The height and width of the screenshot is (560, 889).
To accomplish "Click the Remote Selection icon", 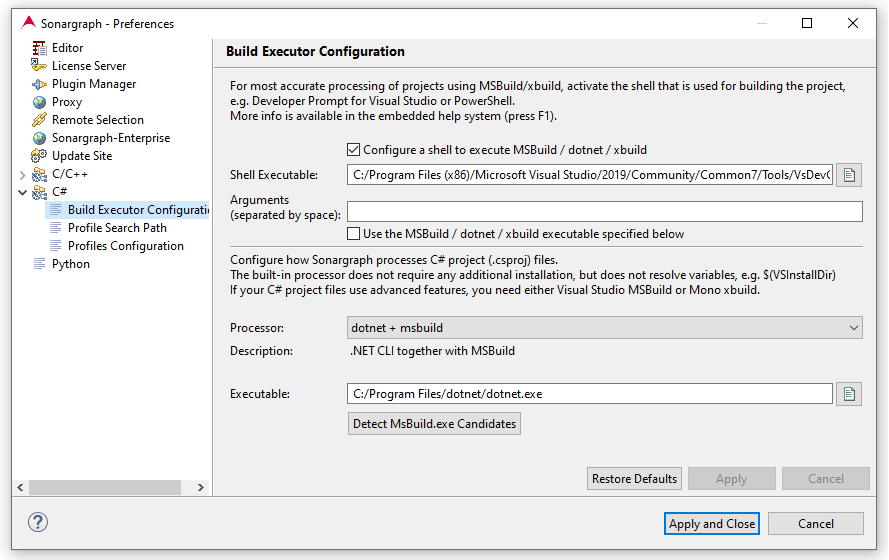I will pyautogui.click(x=39, y=120).
